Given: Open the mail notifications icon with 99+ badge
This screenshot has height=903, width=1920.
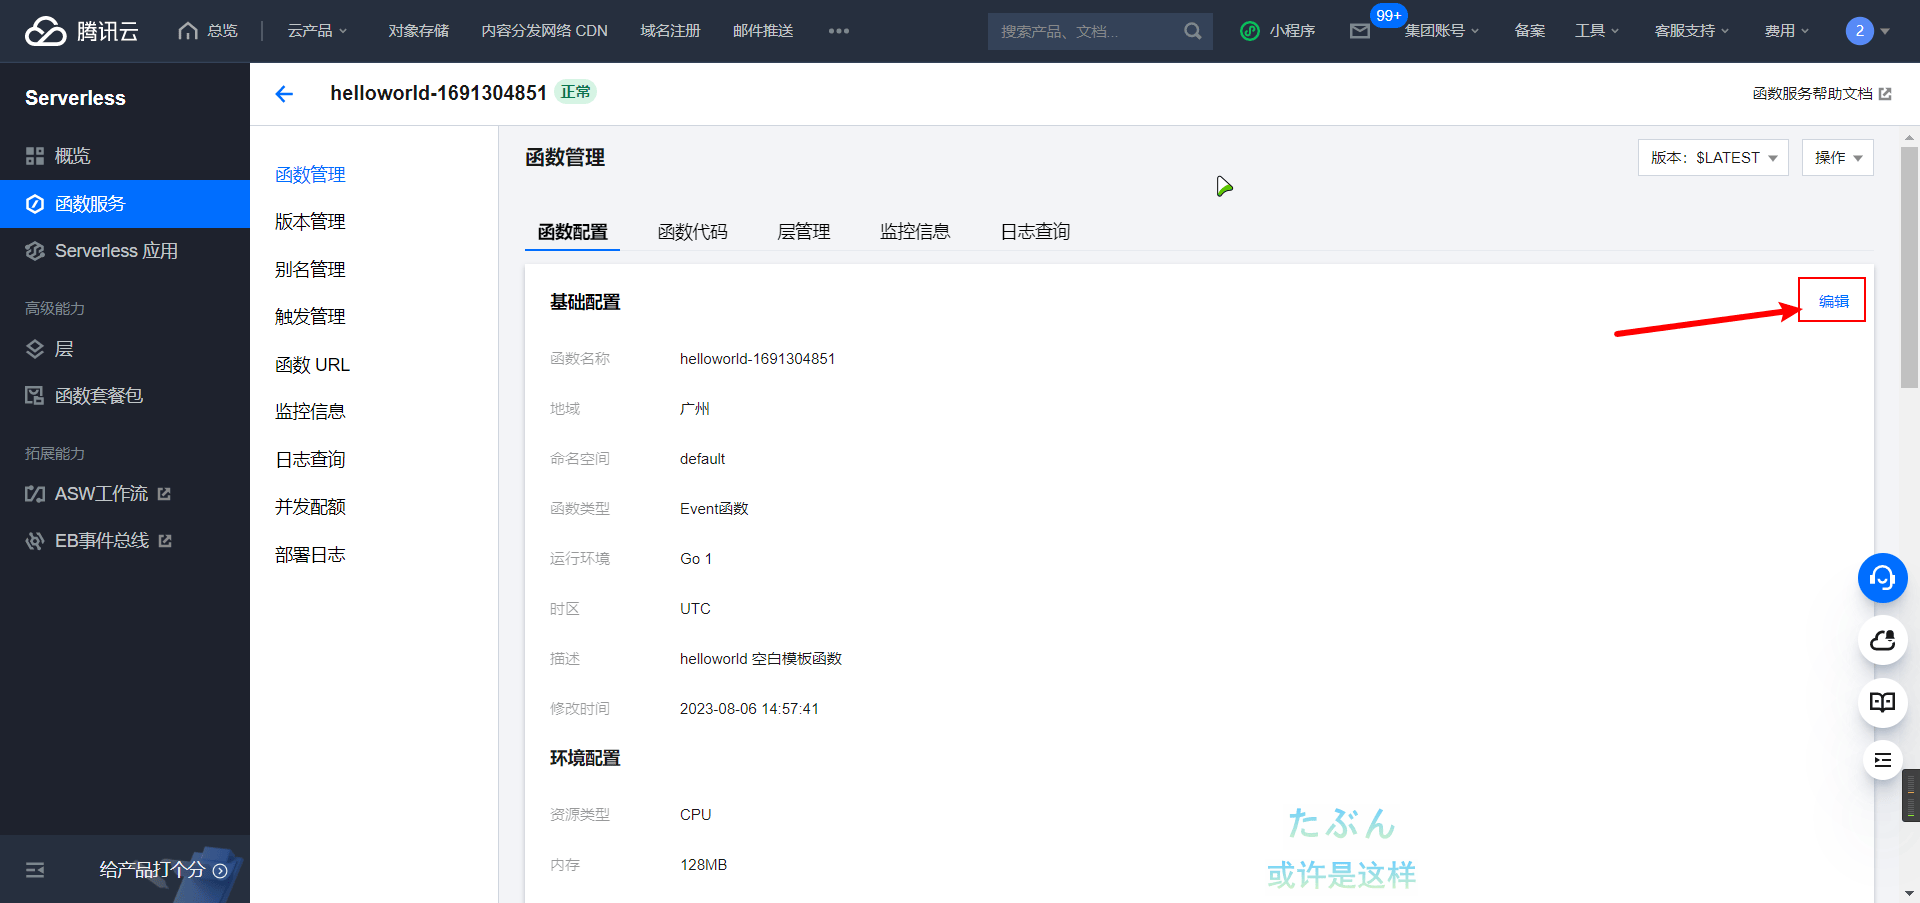Looking at the screenshot, I should coord(1359,31).
